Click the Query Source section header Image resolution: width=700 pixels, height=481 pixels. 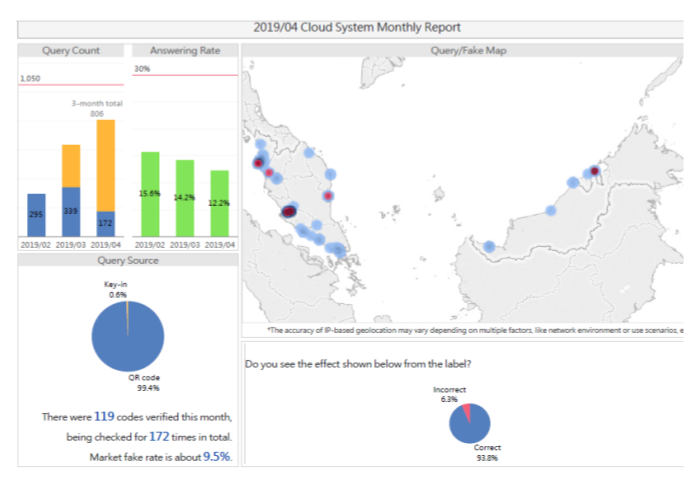click(128, 260)
